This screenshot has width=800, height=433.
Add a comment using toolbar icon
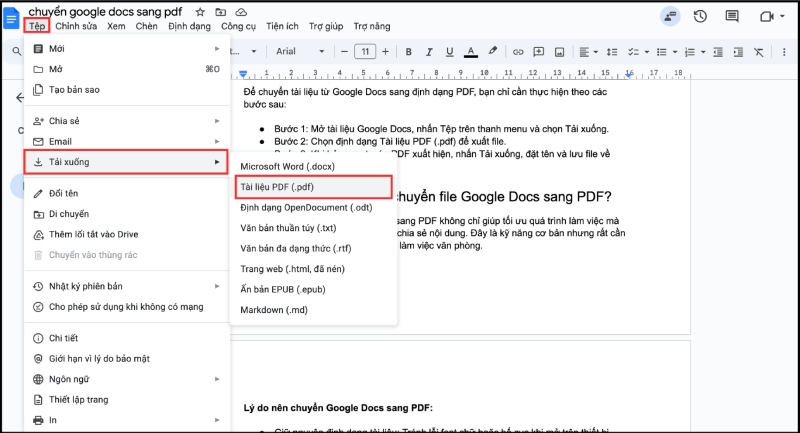coord(538,52)
